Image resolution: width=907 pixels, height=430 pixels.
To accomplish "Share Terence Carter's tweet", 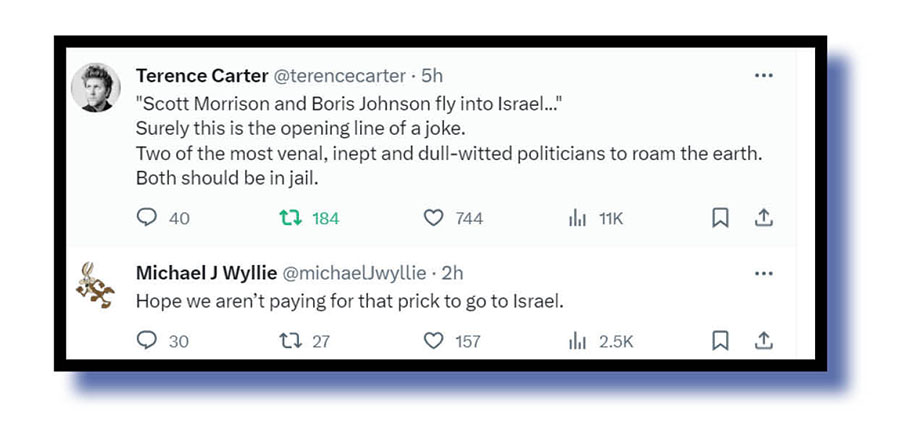I will tap(763, 218).
